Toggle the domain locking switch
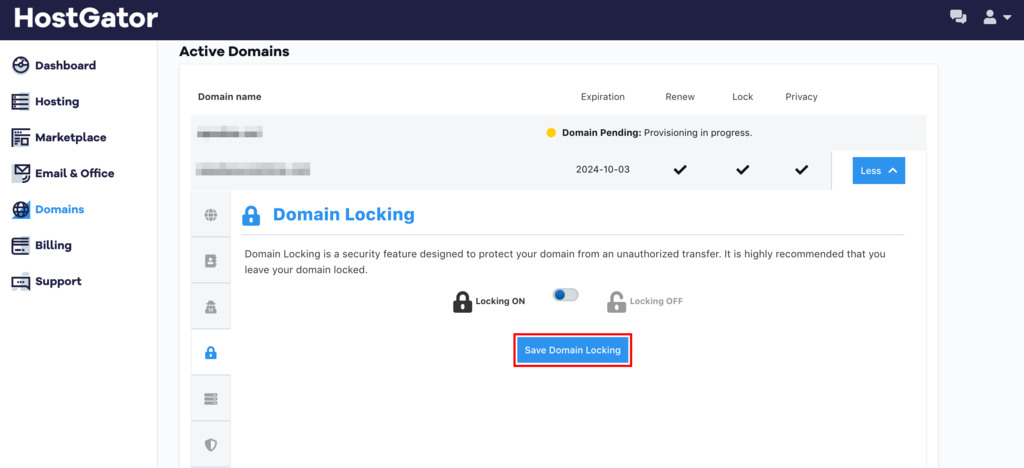The image size is (1024, 468). click(x=566, y=295)
